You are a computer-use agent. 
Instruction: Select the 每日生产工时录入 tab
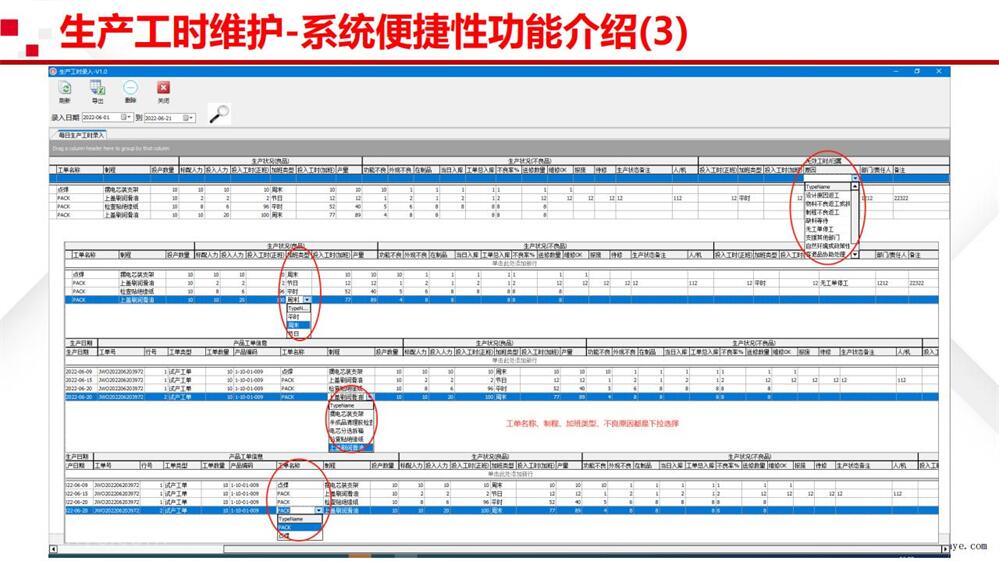click(x=80, y=135)
